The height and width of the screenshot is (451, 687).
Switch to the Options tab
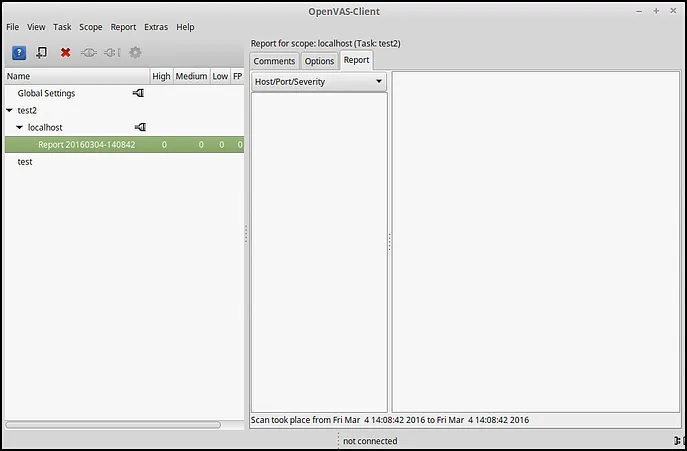(319, 61)
